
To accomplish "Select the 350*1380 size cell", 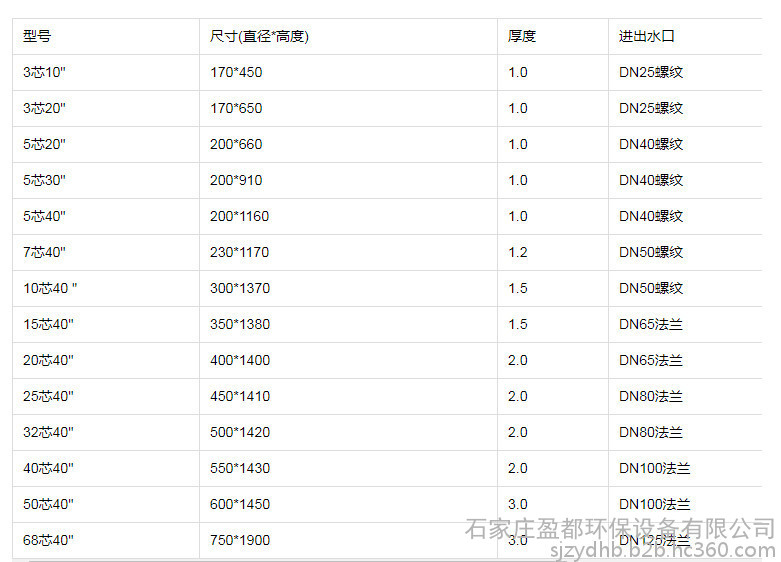I will click(240, 324).
